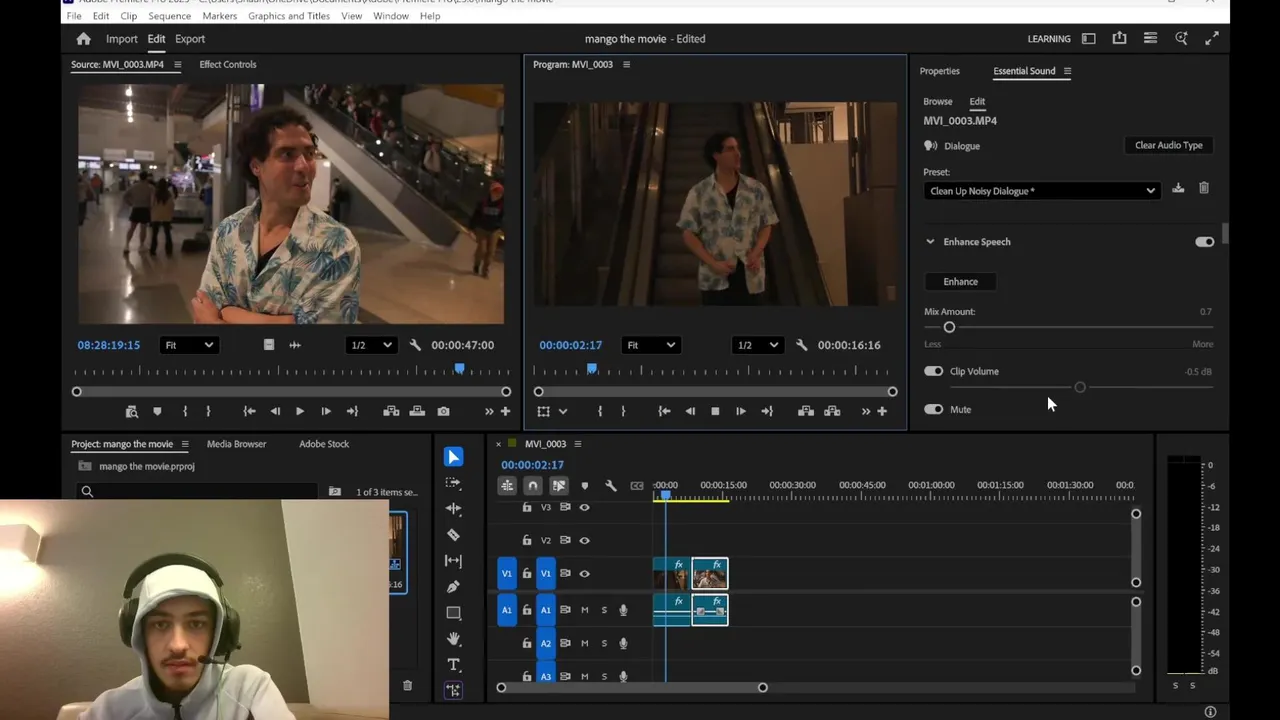
Task: Export a frame from the Source monitor
Action: (x=443, y=411)
